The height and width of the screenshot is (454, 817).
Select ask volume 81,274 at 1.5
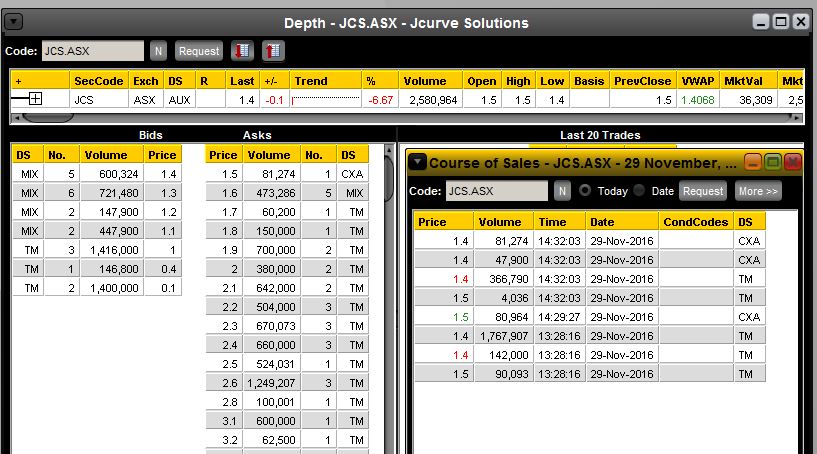tap(276, 174)
